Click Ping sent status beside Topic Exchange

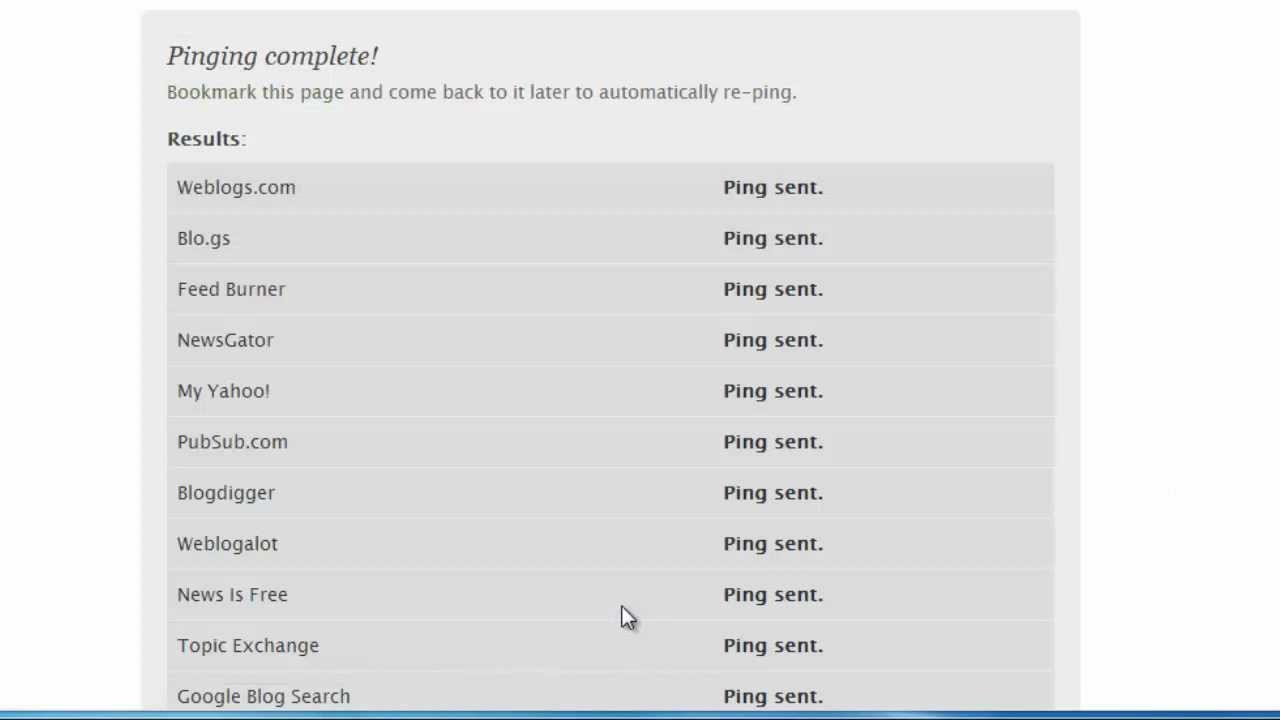(x=773, y=646)
